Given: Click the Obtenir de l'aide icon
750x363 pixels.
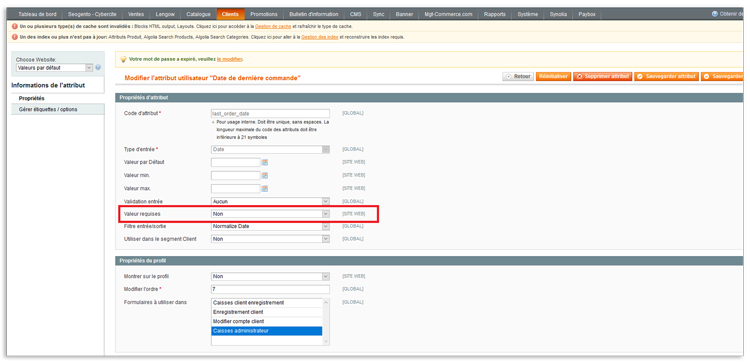Looking at the screenshot, I should [x=715, y=14].
